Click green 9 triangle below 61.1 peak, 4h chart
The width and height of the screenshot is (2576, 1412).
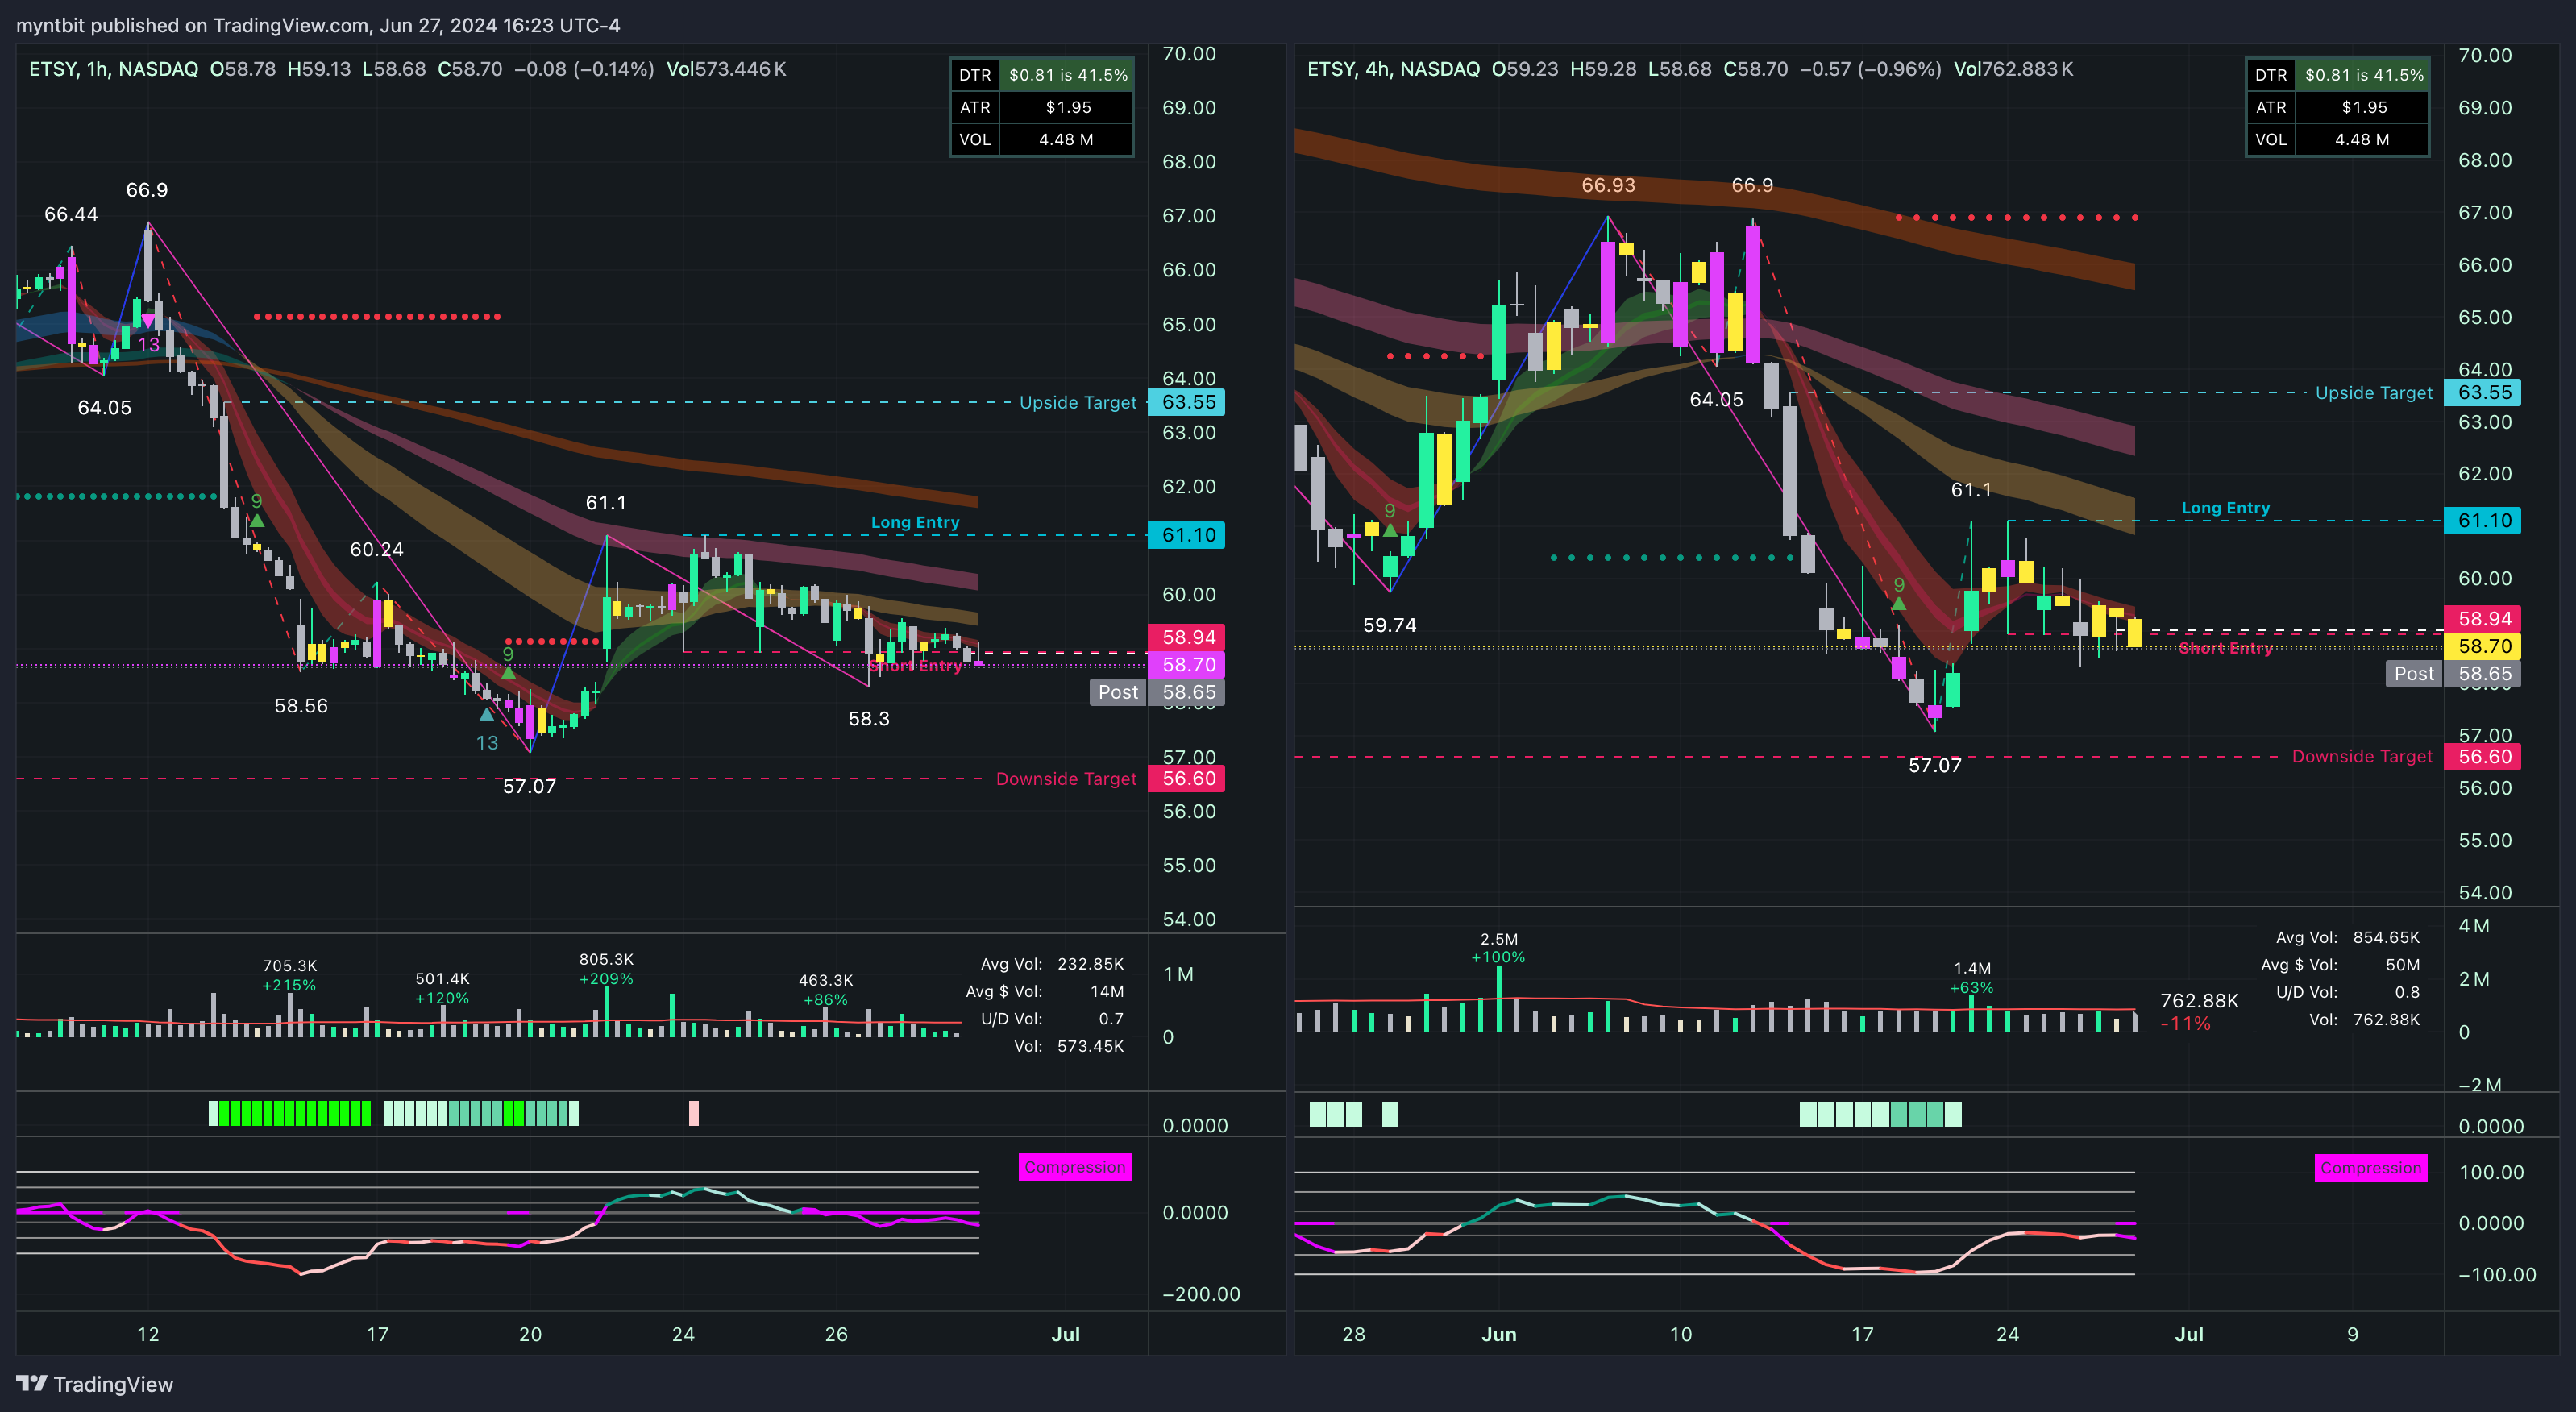coord(1898,604)
